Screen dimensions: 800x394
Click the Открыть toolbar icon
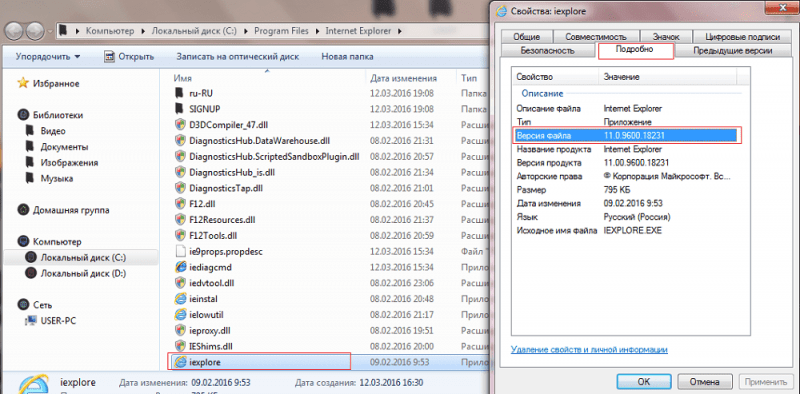[109, 57]
